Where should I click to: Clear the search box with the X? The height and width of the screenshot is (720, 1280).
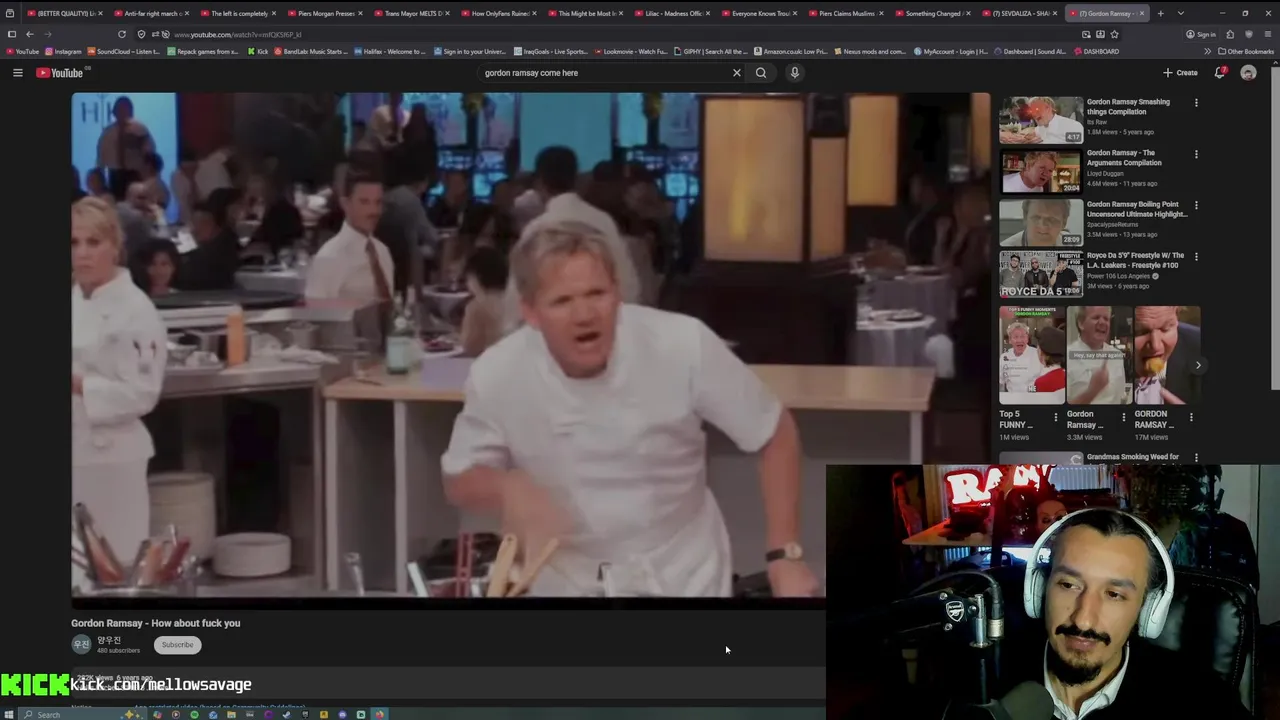coord(737,72)
